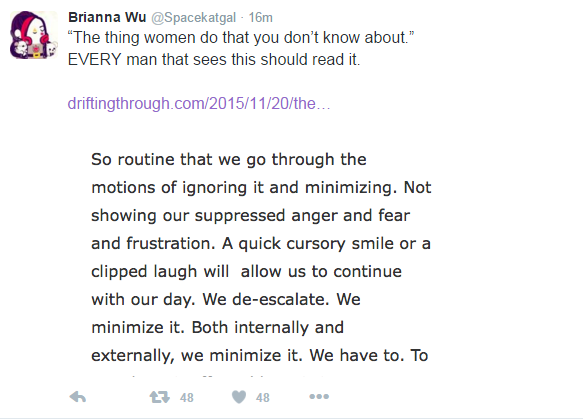Open Brianna Wu's profile avatar
The width and height of the screenshot is (583, 419).
34,35
